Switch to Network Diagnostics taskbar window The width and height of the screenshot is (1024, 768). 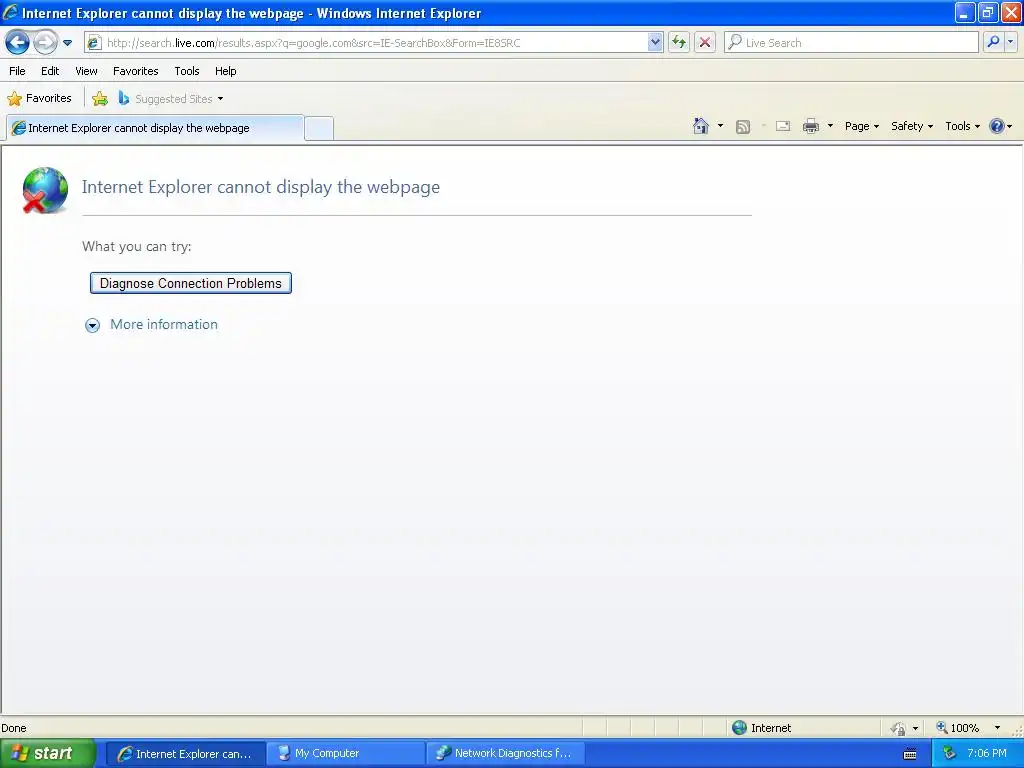[505, 754]
